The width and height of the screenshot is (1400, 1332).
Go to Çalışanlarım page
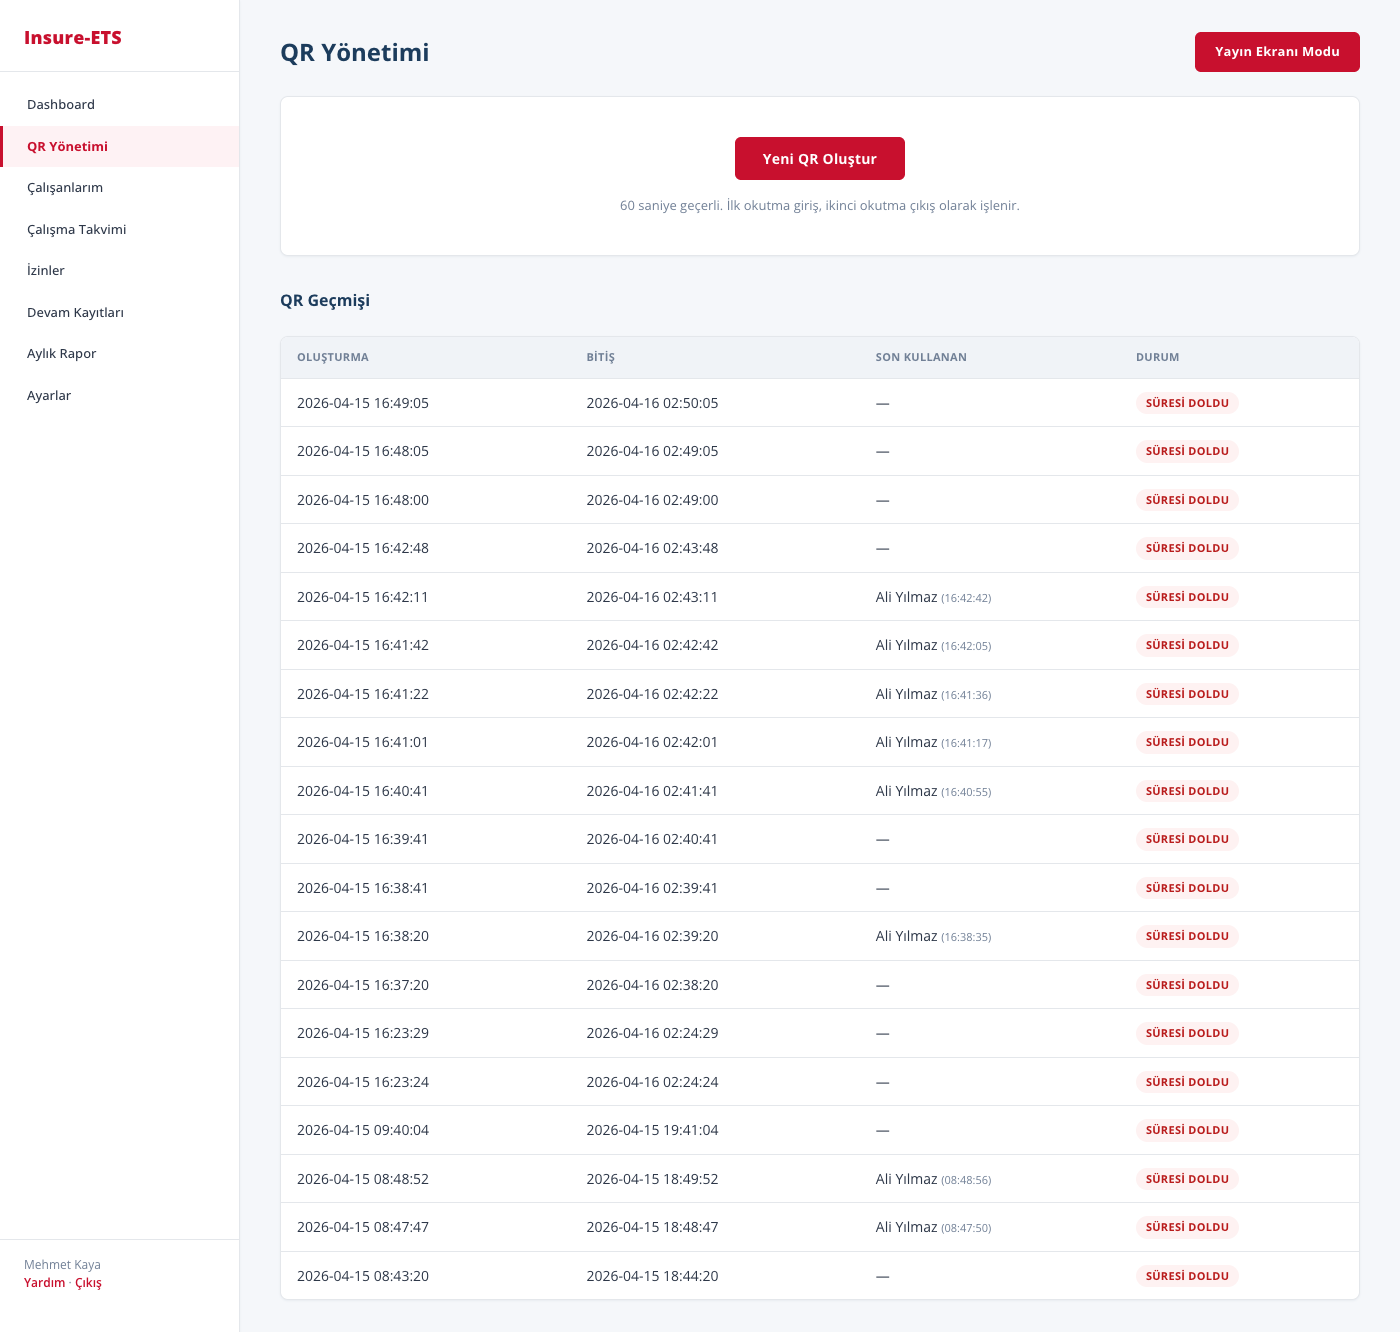click(x=65, y=187)
